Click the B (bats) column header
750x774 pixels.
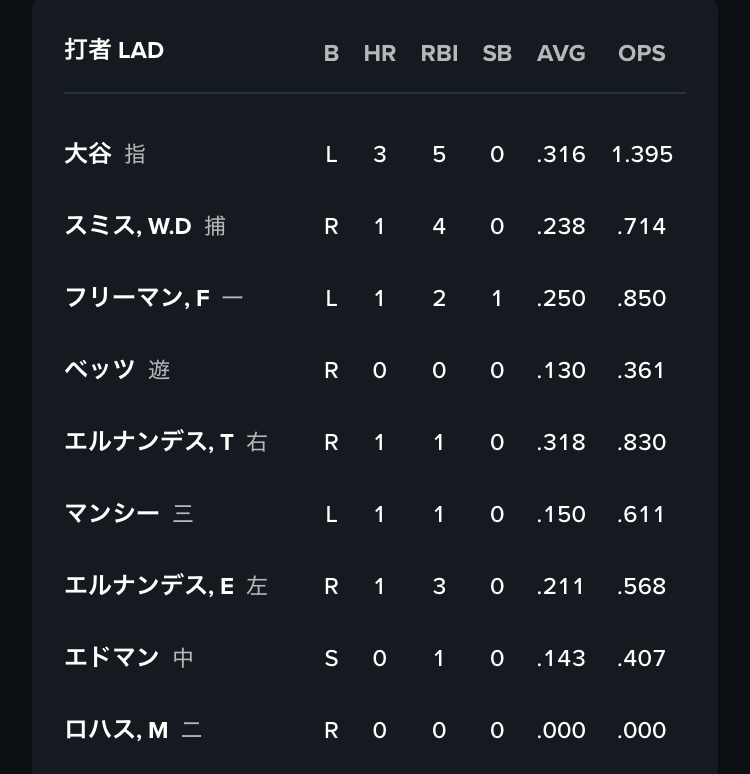click(x=331, y=54)
